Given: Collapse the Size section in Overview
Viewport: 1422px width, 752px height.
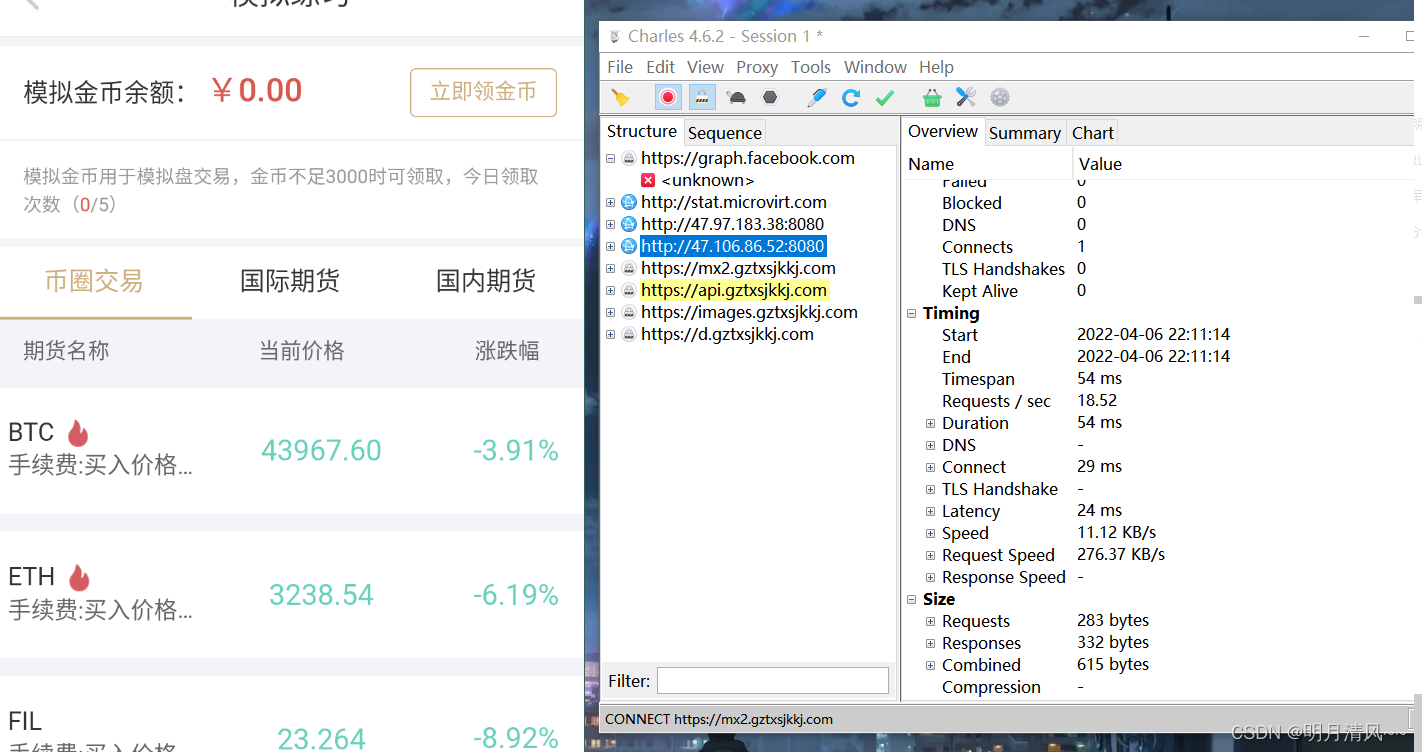Looking at the screenshot, I should click(x=912, y=599).
